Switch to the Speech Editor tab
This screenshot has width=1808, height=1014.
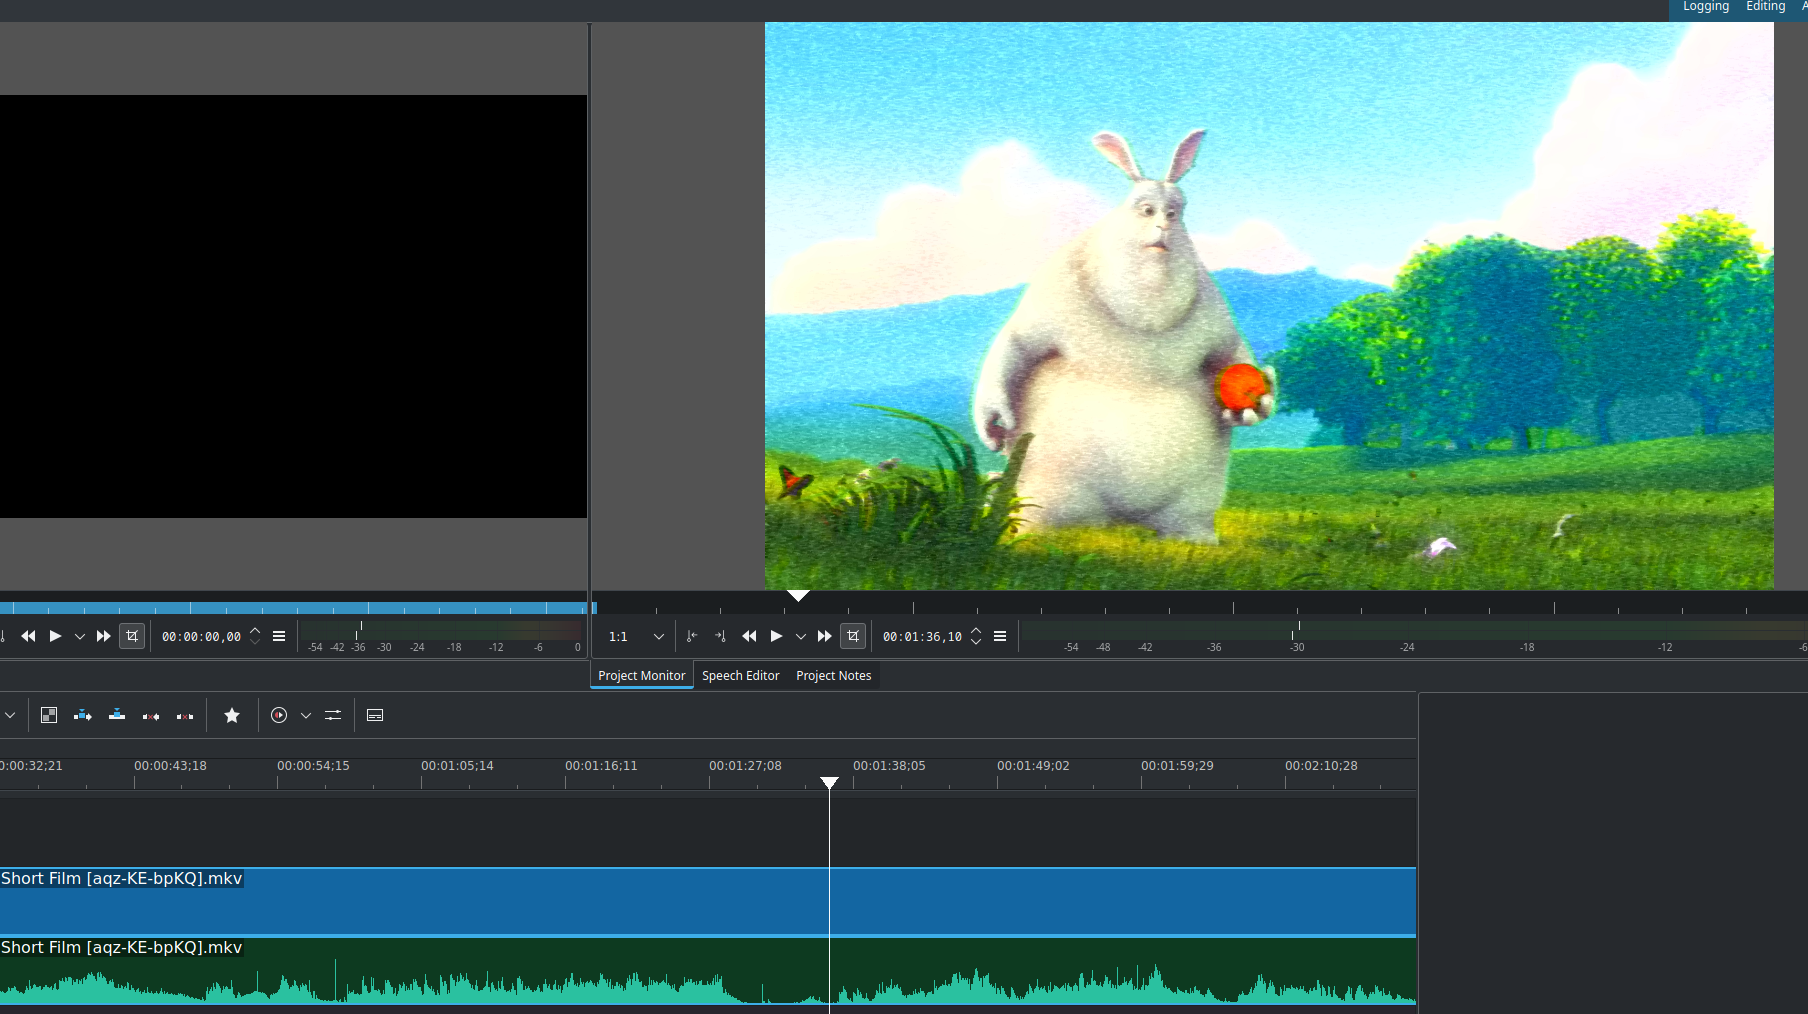741,676
